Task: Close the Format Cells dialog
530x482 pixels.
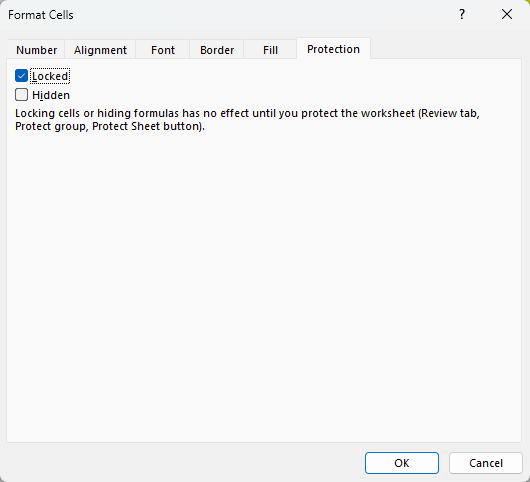Action: click(507, 15)
